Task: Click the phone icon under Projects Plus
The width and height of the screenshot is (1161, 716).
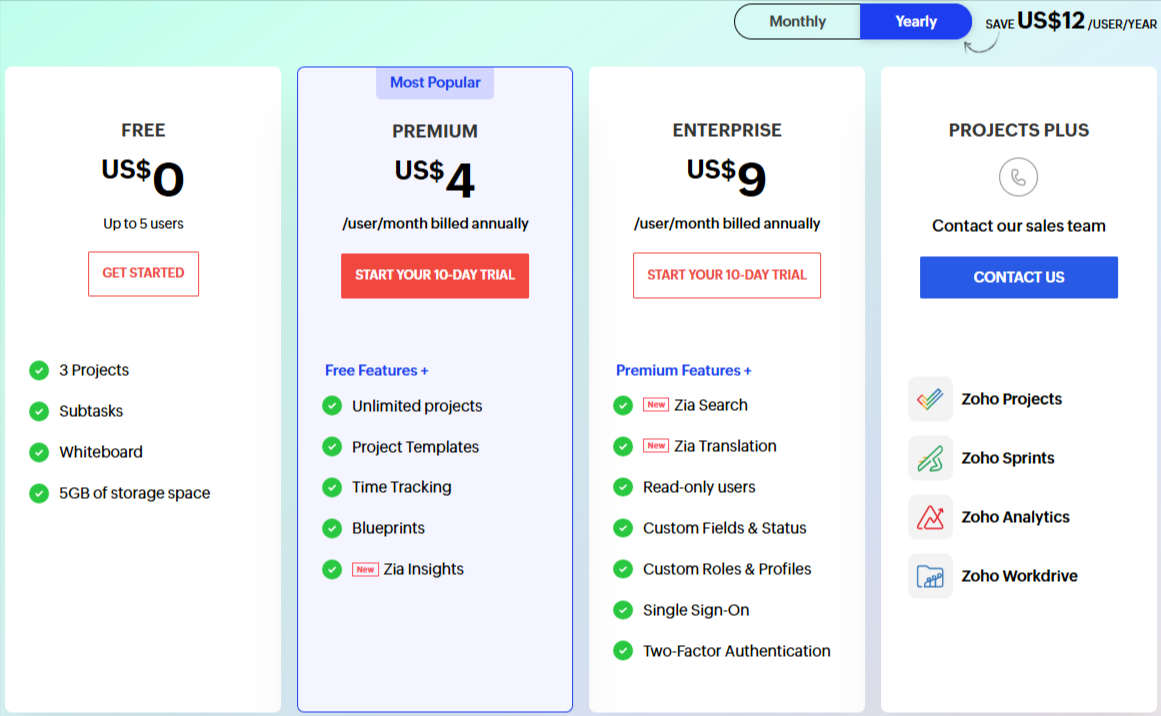Action: coord(1018,177)
